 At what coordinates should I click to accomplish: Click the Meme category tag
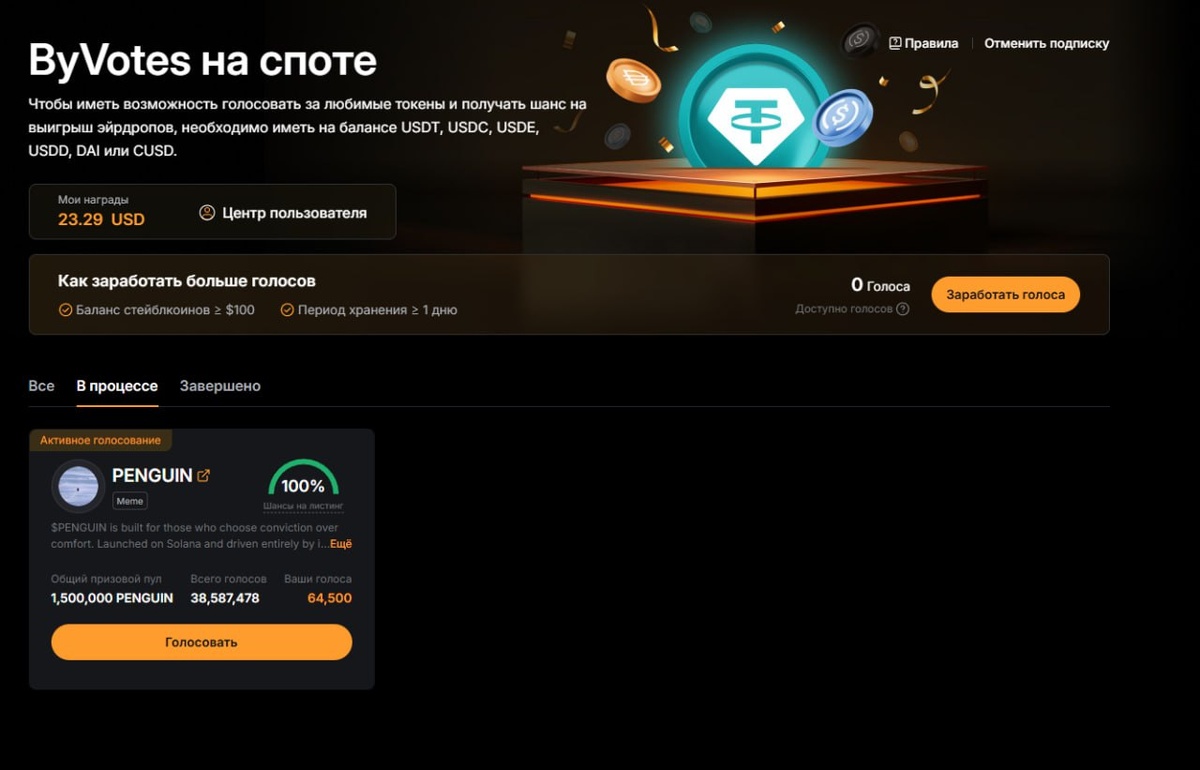click(130, 501)
